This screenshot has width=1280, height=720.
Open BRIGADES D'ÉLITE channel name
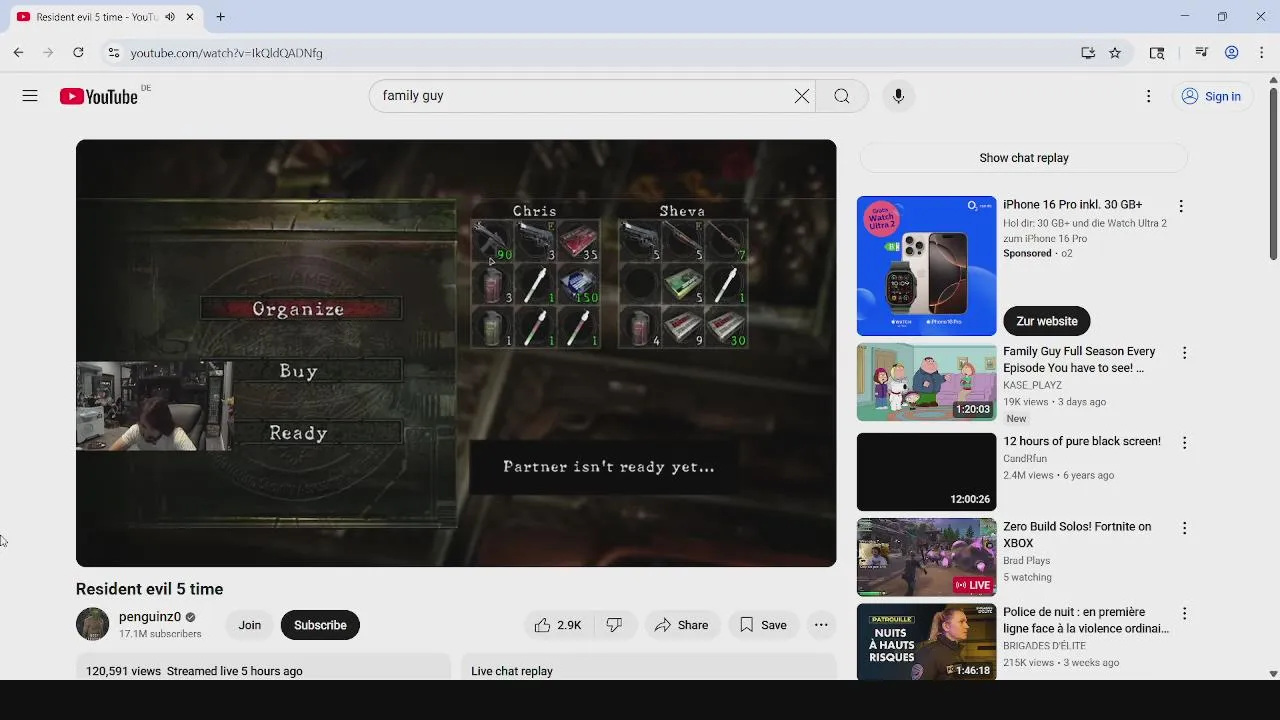pos(1044,646)
